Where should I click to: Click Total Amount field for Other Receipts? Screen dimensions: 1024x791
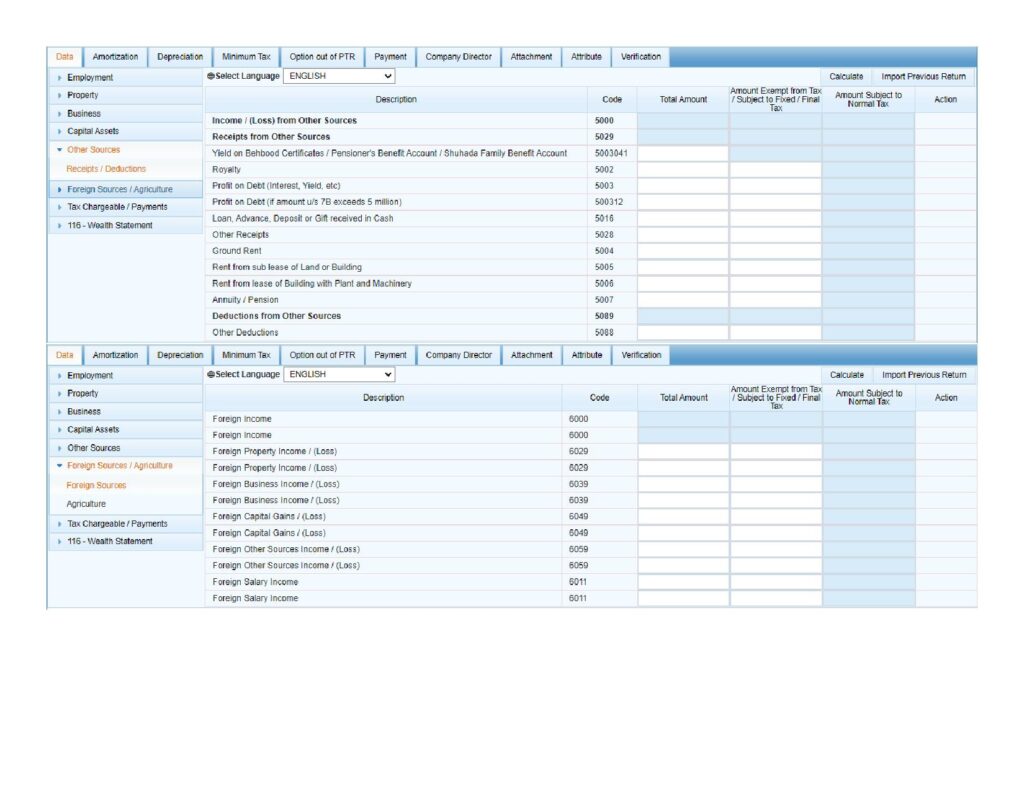[x=683, y=235]
